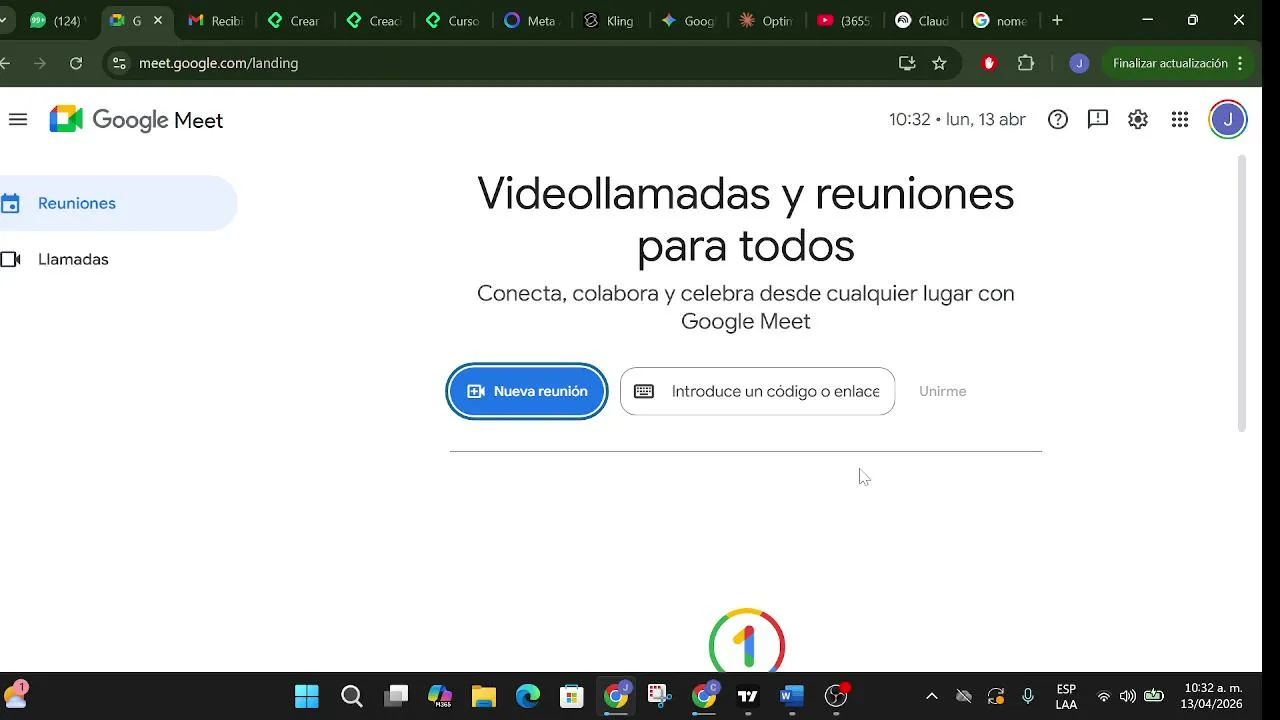This screenshot has width=1280, height=720.
Task: Open the Google apps grid
Action: click(x=1180, y=120)
